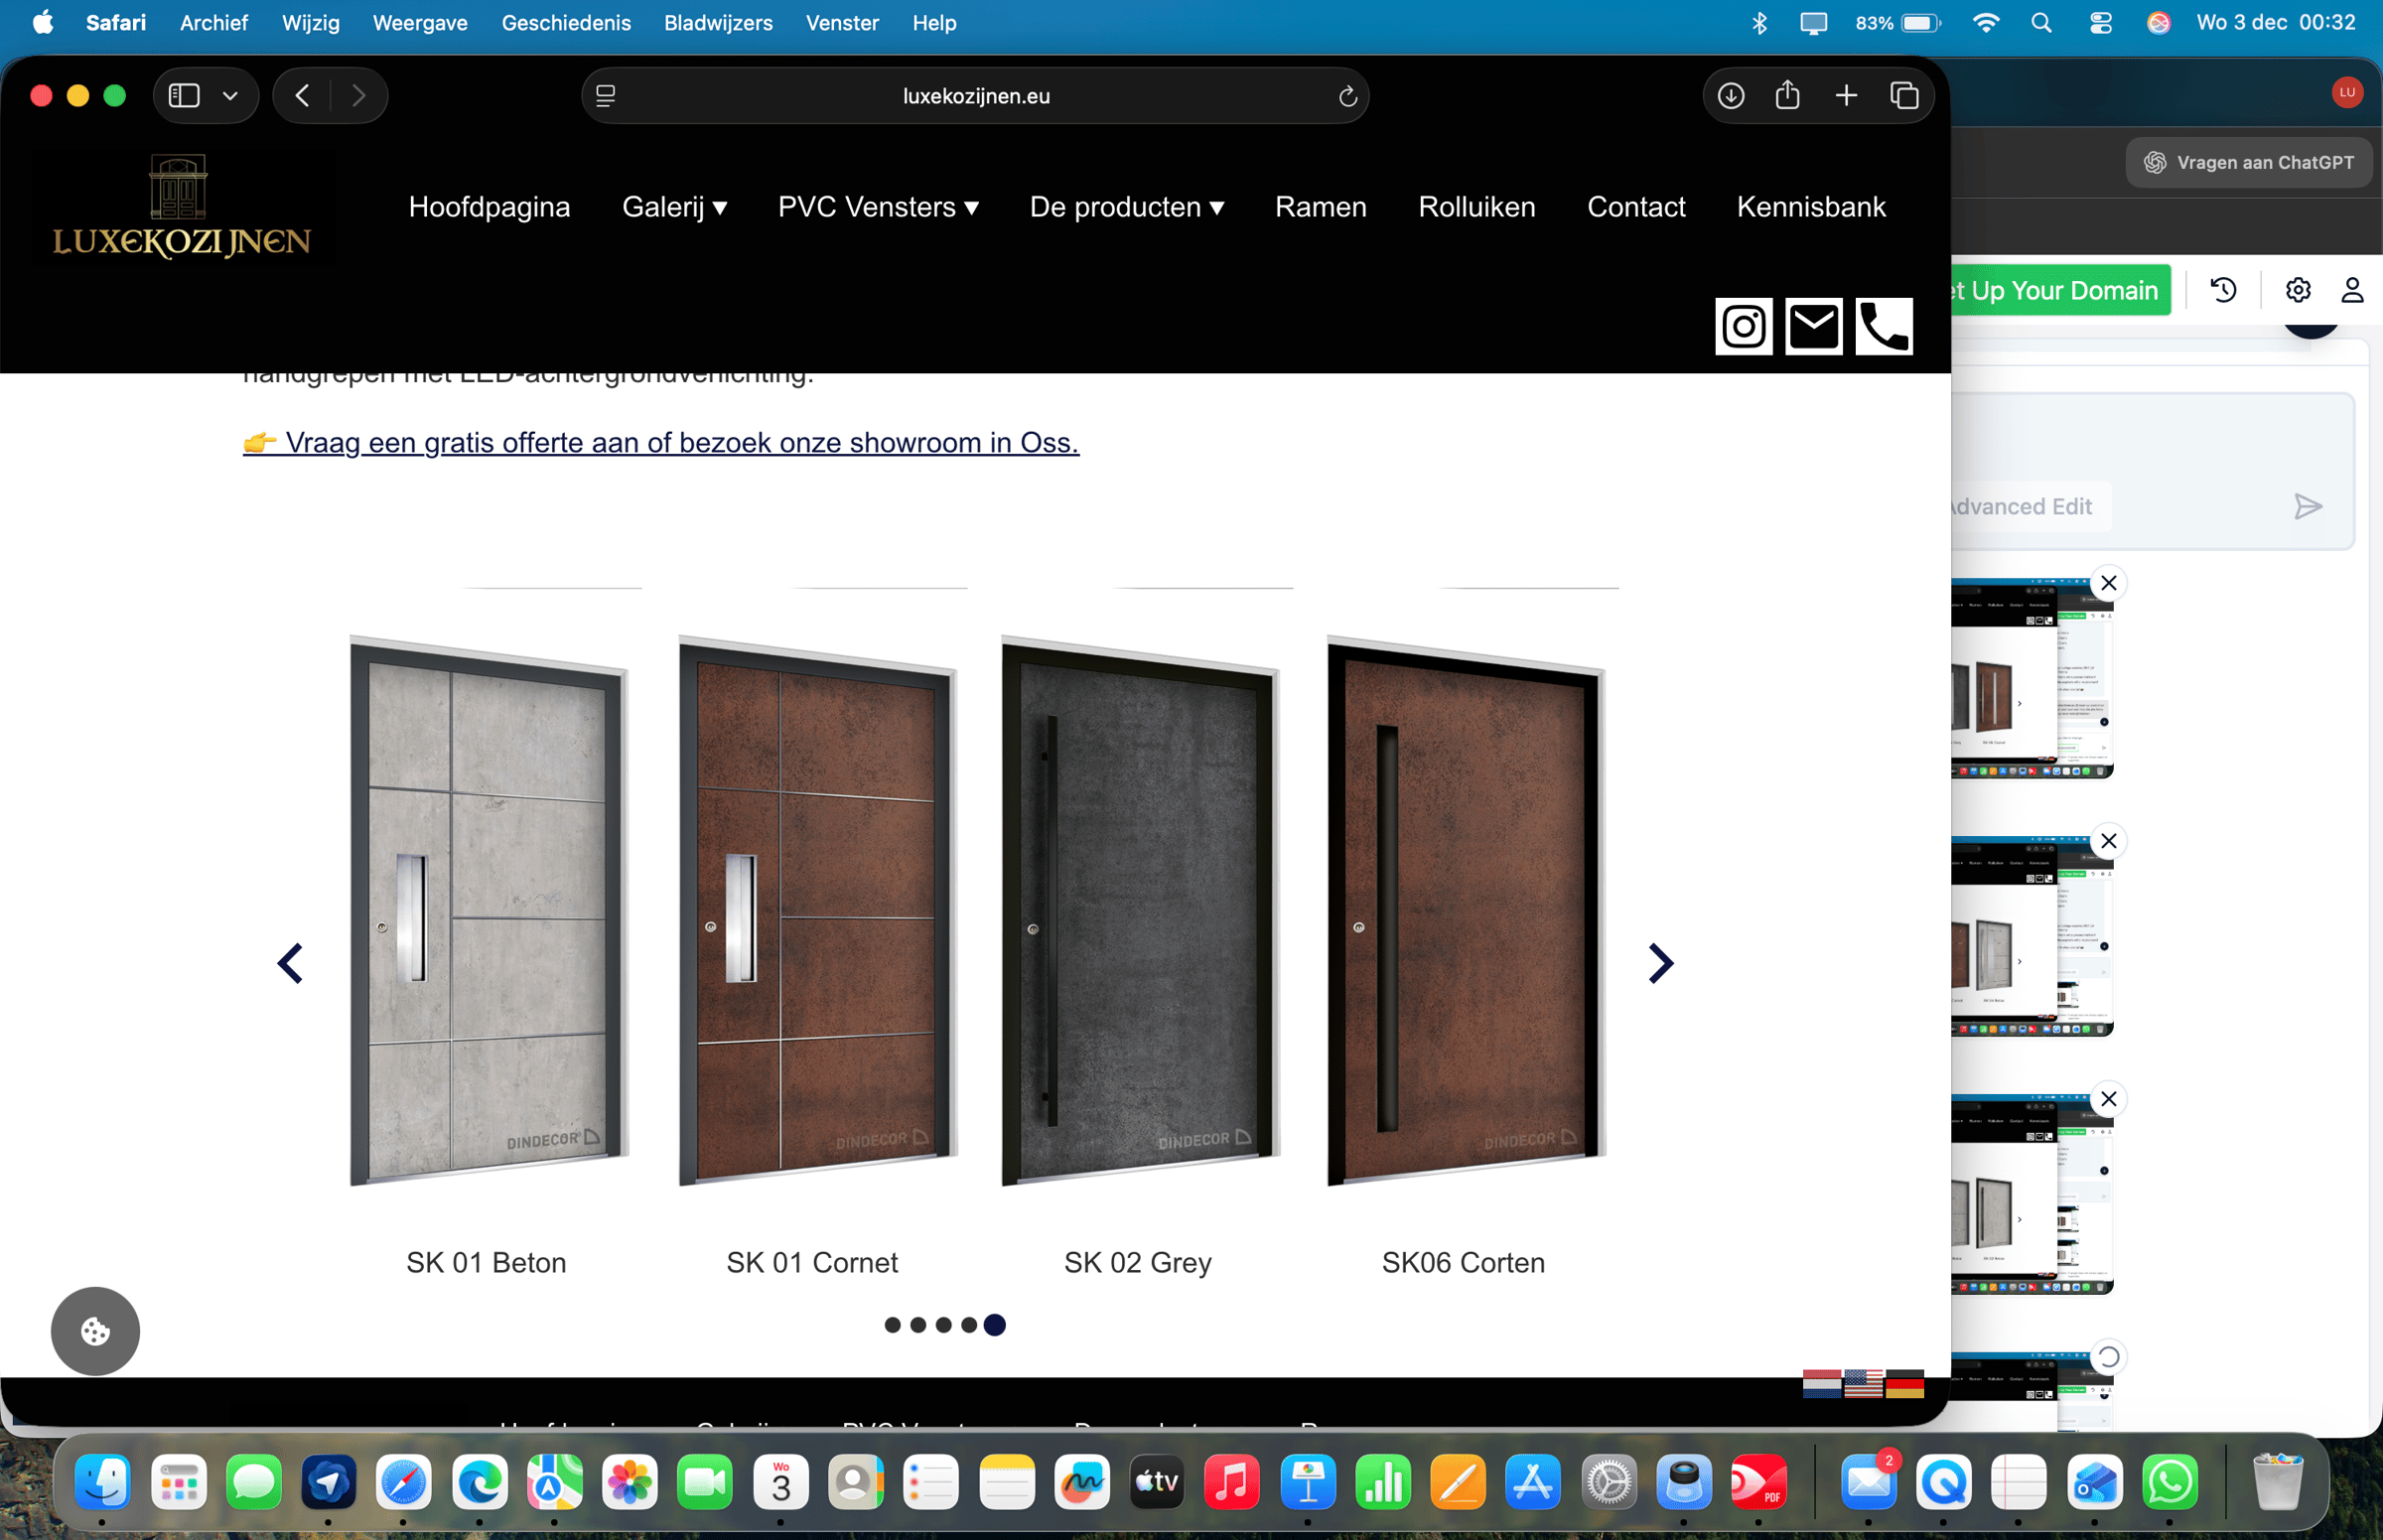The width and height of the screenshot is (2383, 1540).
Task: Switch site language using the US flag
Action: pyautogui.click(x=1864, y=1385)
